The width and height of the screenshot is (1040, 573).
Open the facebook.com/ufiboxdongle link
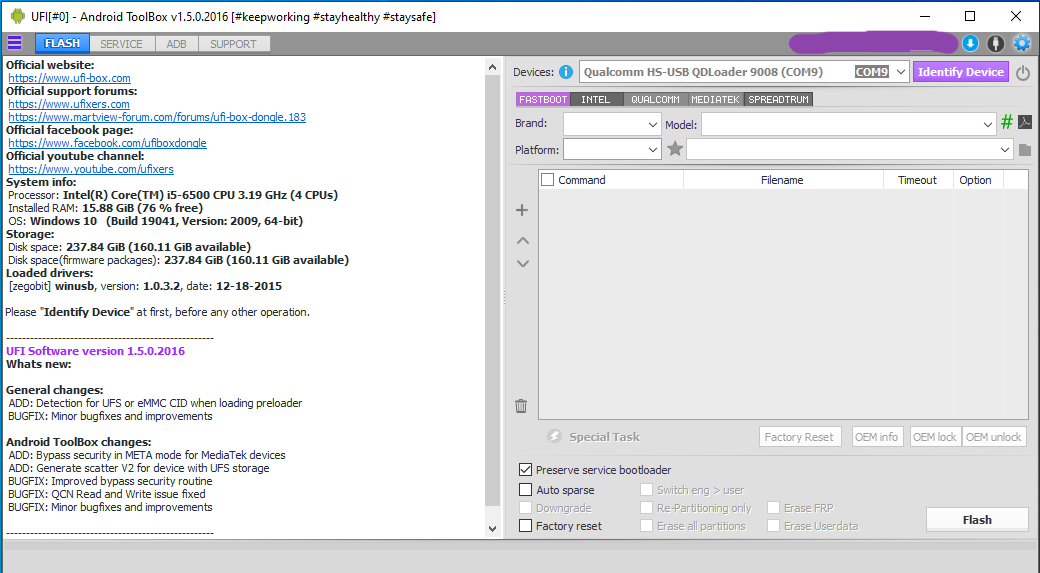click(107, 143)
